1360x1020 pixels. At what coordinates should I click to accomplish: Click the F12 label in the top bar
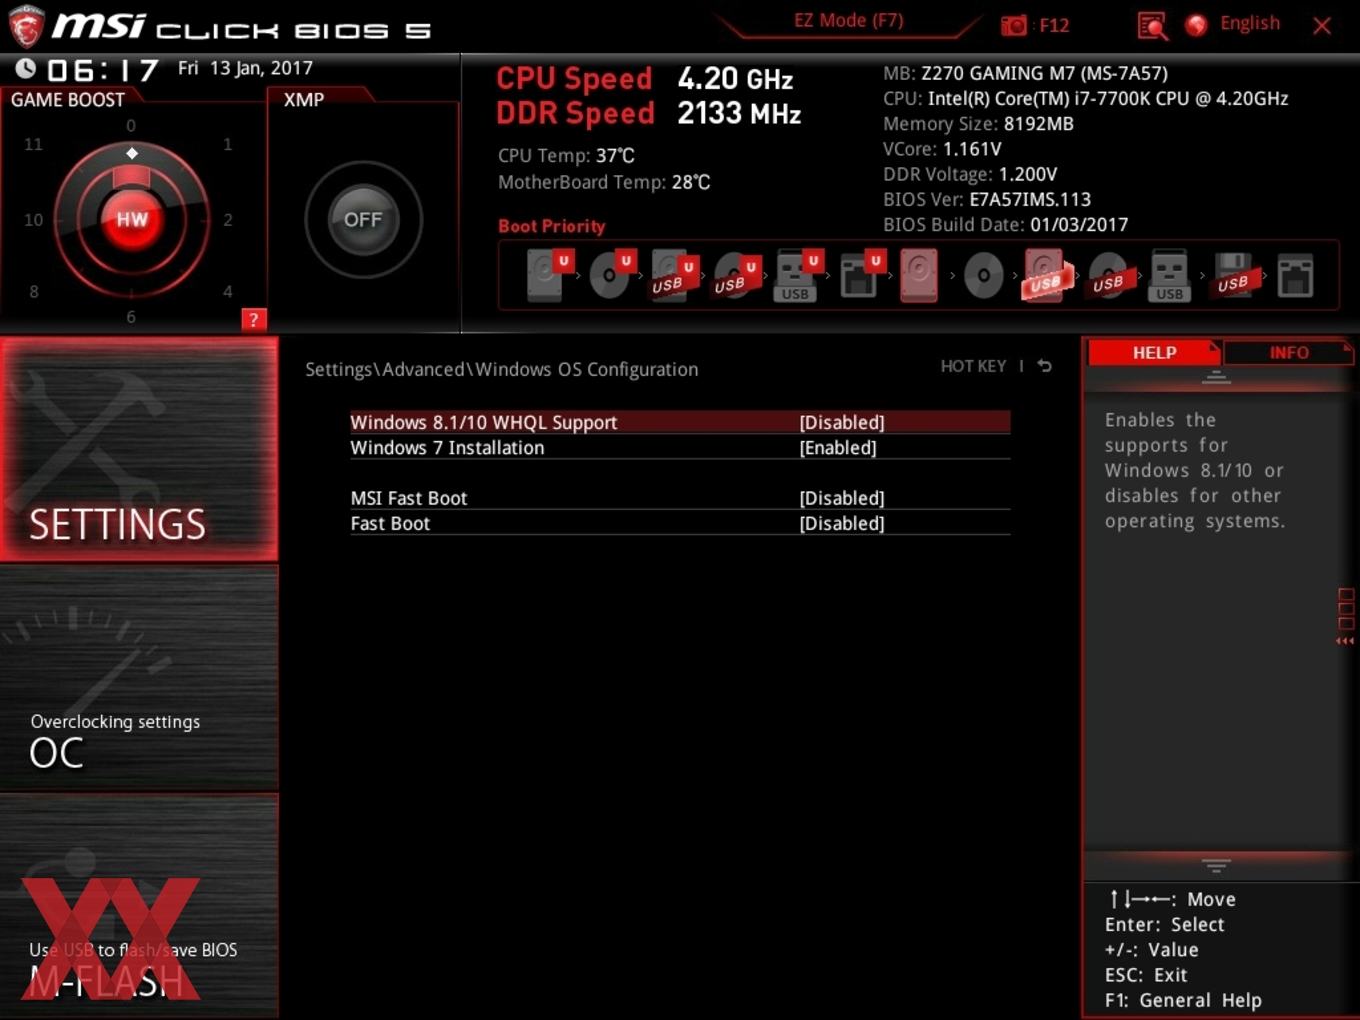click(x=1054, y=25)
